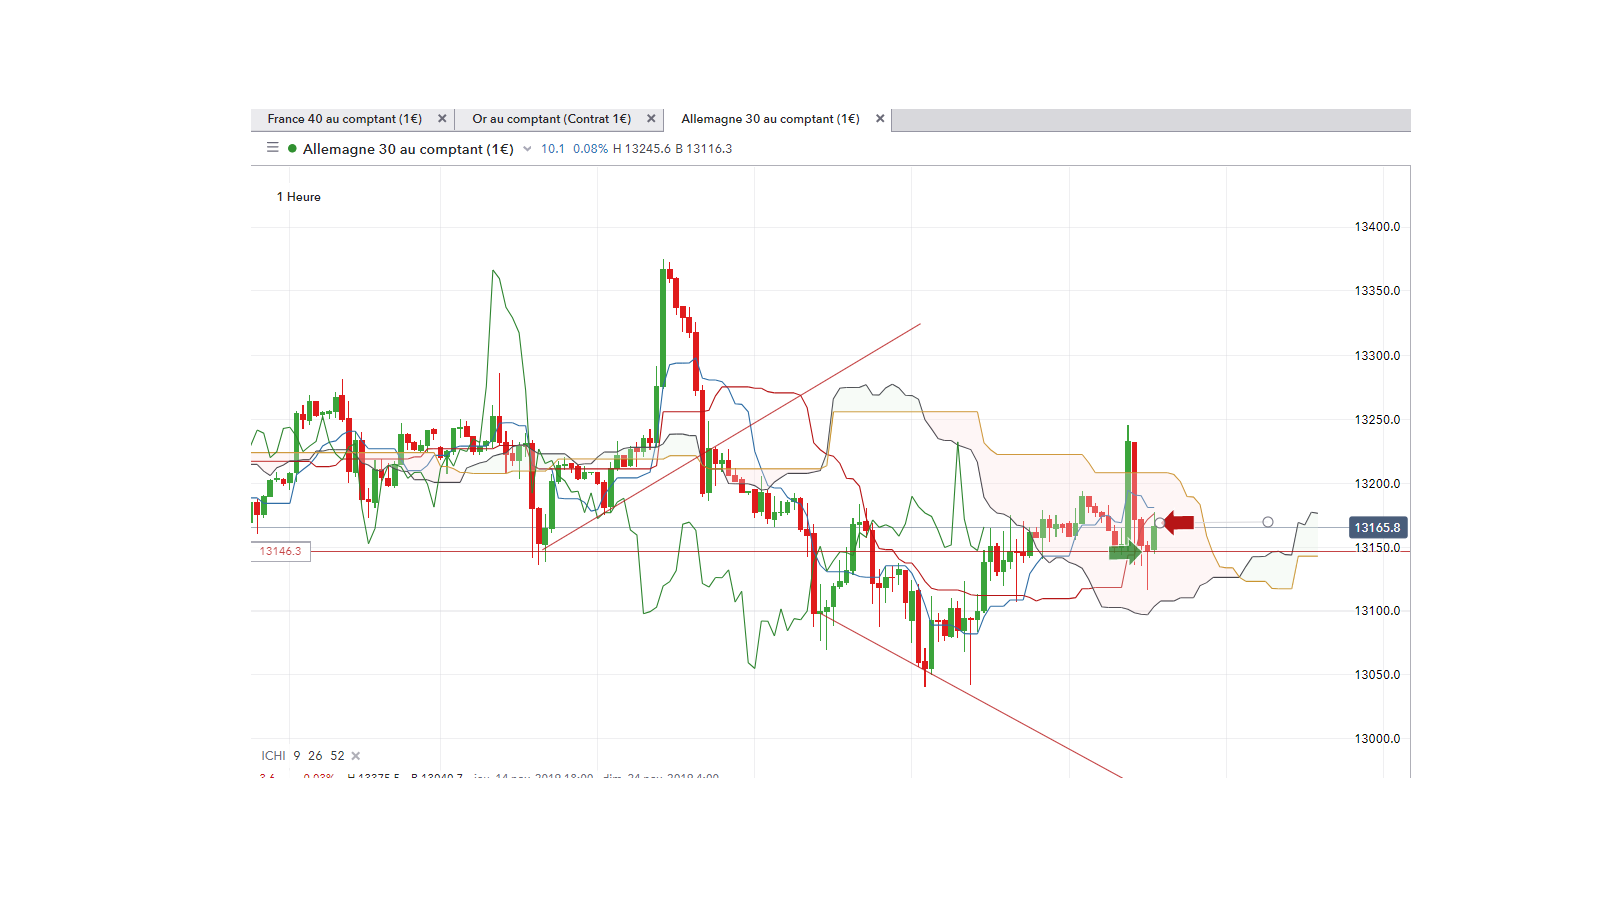Select the descending red trend line
Screen dimensions: 1600x900
point(970,694)
